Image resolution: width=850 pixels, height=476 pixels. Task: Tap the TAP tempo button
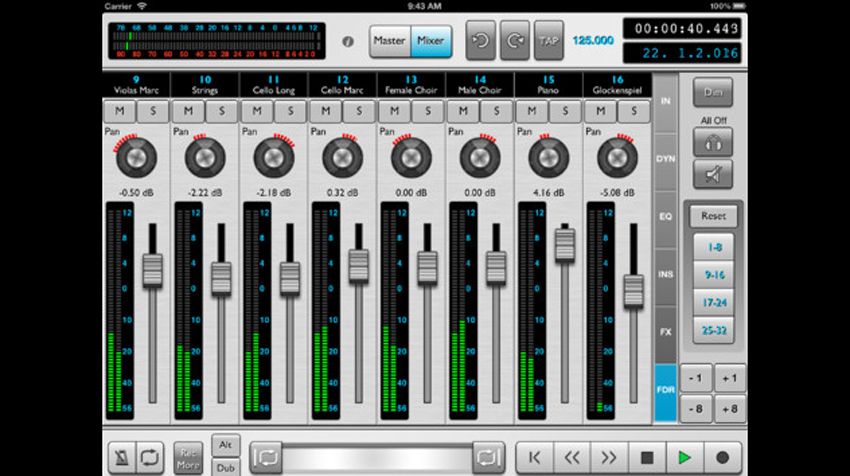[549, 41]
